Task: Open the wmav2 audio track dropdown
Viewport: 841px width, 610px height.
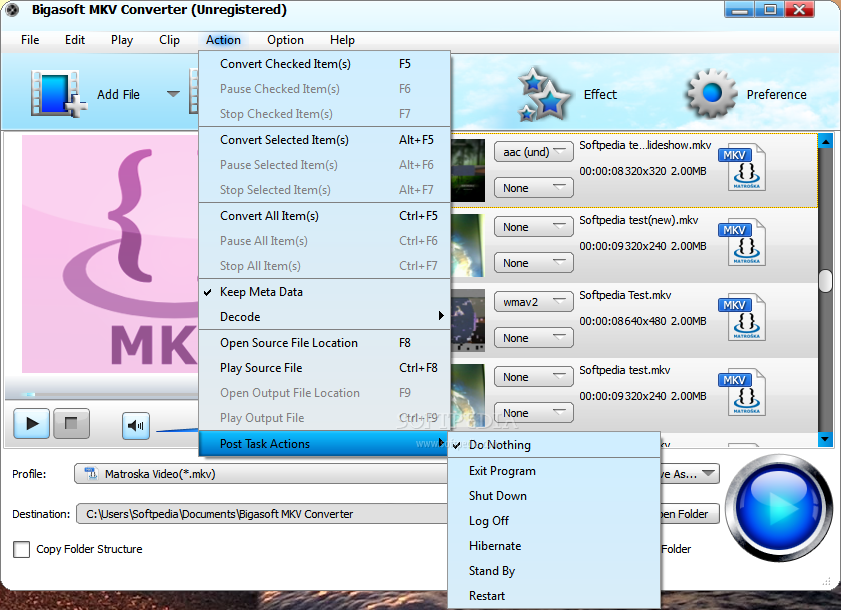Action: pos(534,302)
